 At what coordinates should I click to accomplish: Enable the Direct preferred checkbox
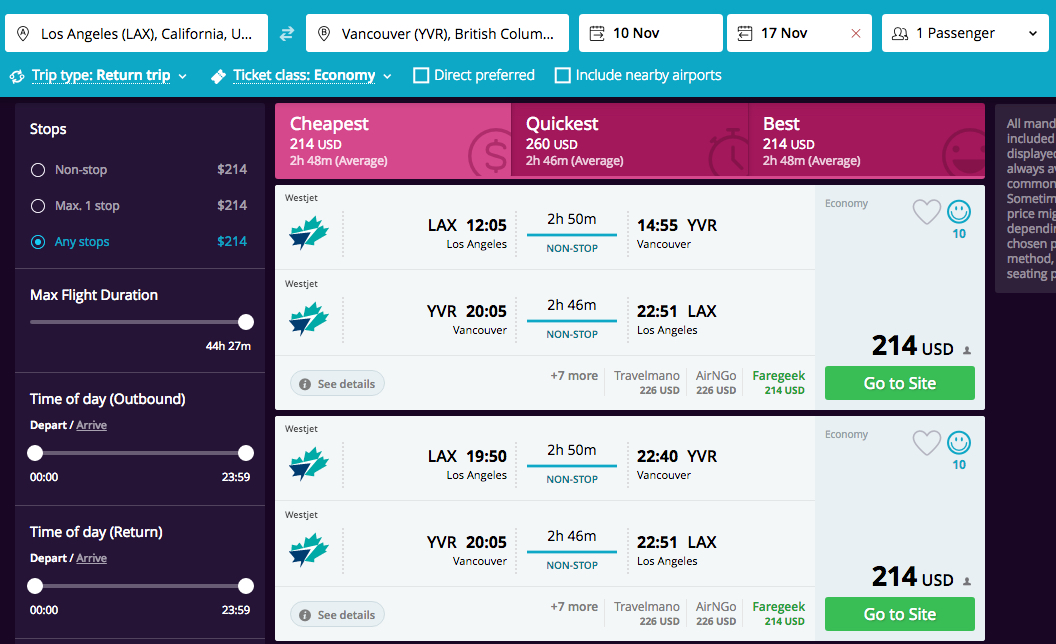(x=421, y=75)
